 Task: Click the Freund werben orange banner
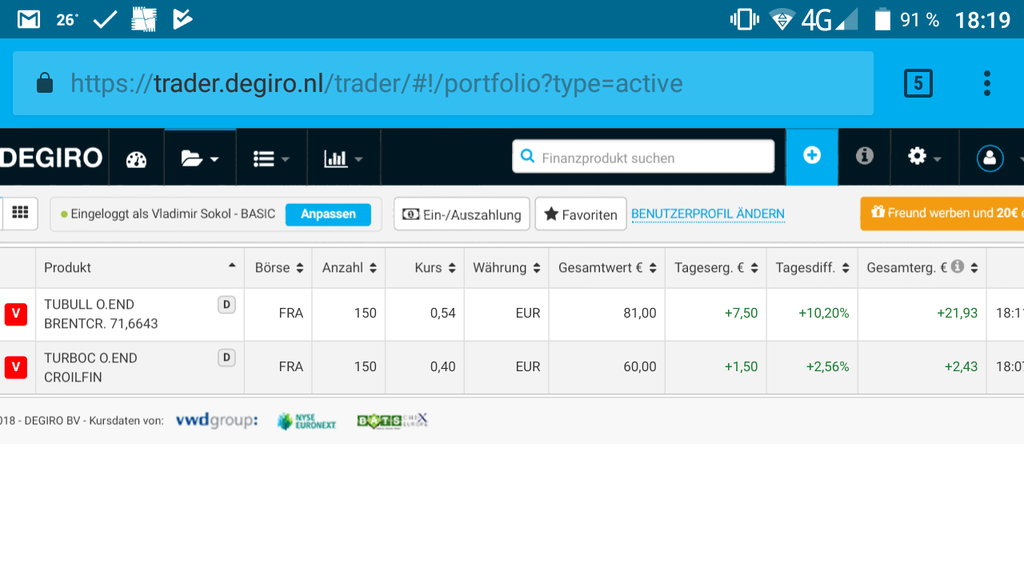942,213
